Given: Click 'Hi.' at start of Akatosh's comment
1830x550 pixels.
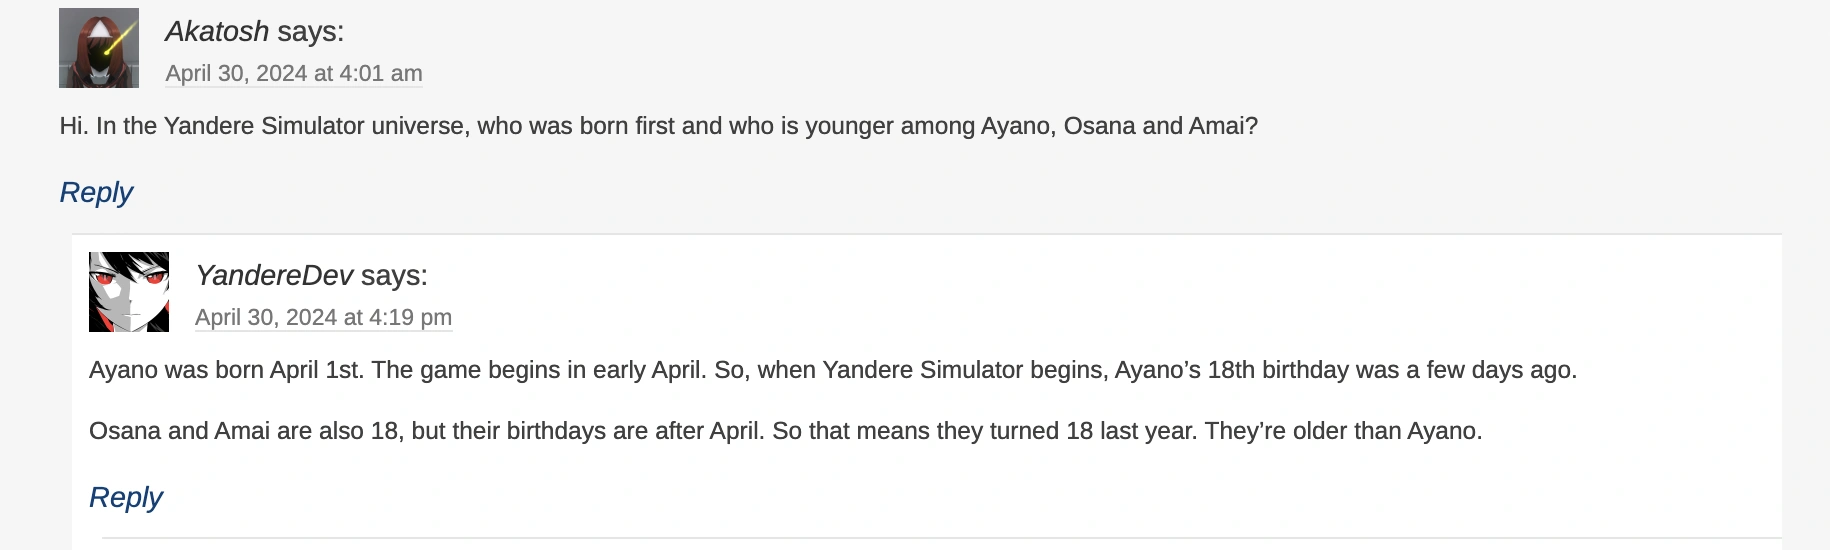Looking at the screenshot, I should tap(74, 126).
